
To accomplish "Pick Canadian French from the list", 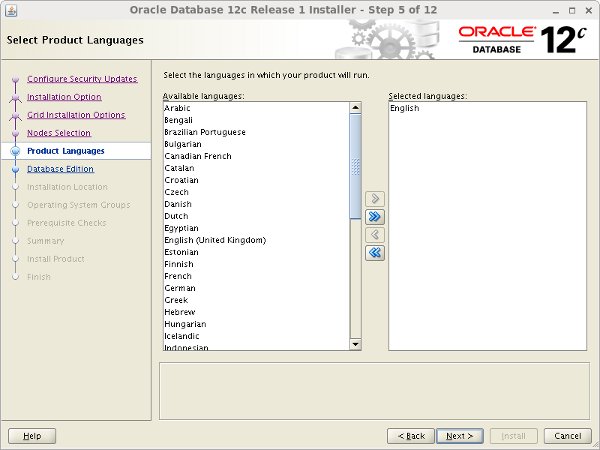I will coord(256,156).
